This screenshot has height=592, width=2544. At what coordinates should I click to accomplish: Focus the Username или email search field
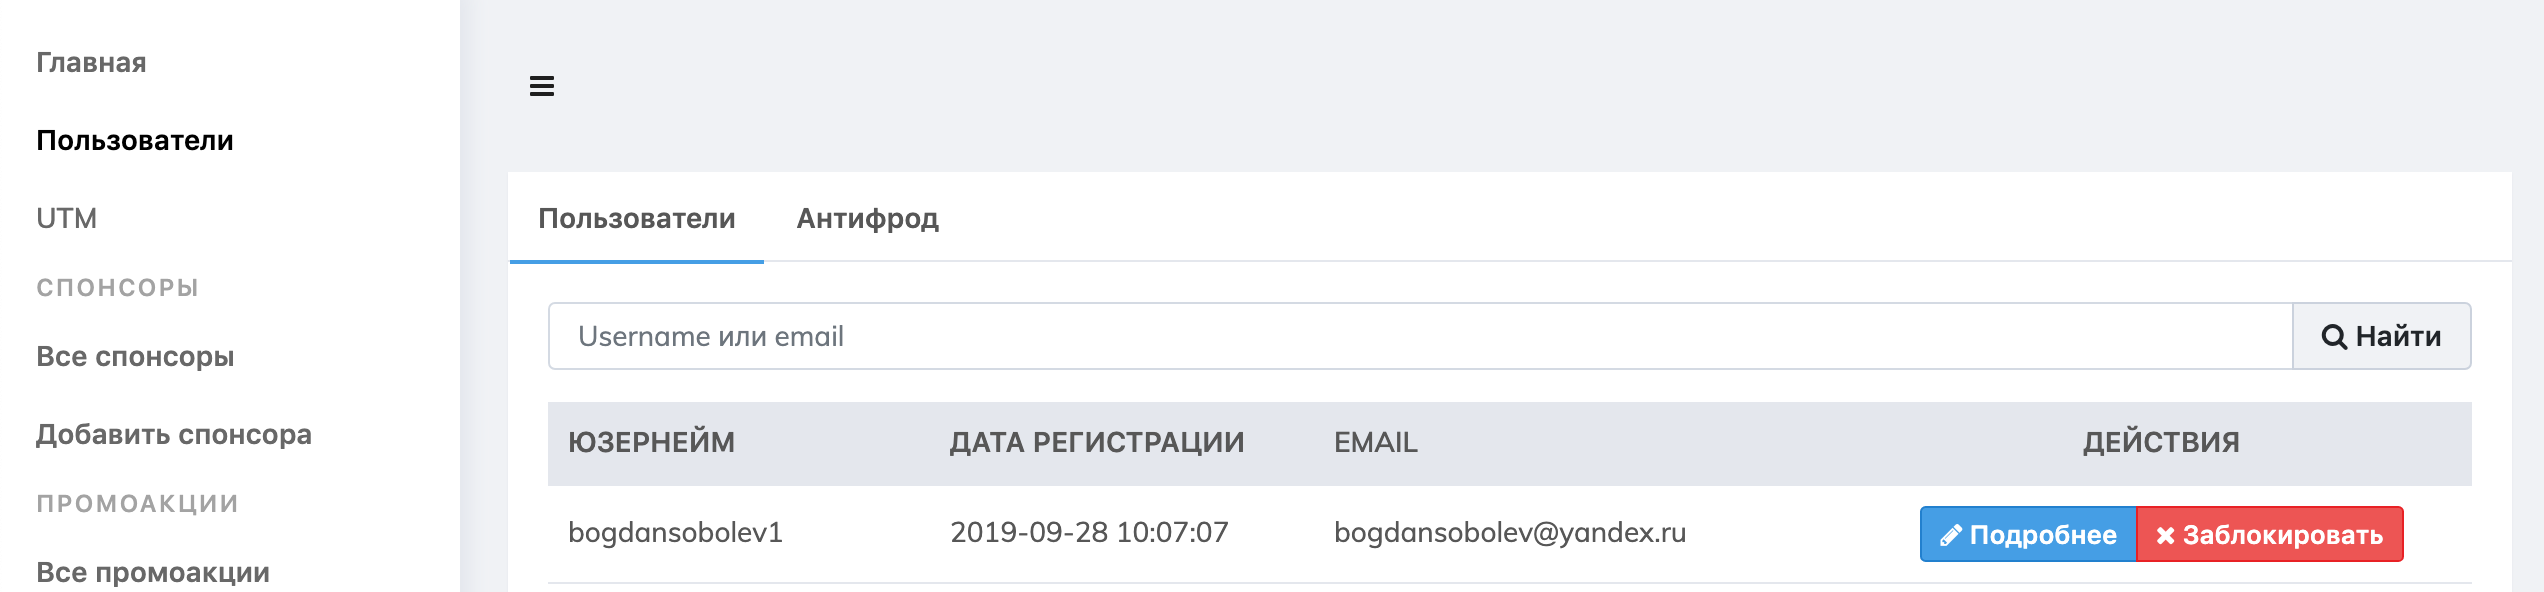[x=1420, y=337]
